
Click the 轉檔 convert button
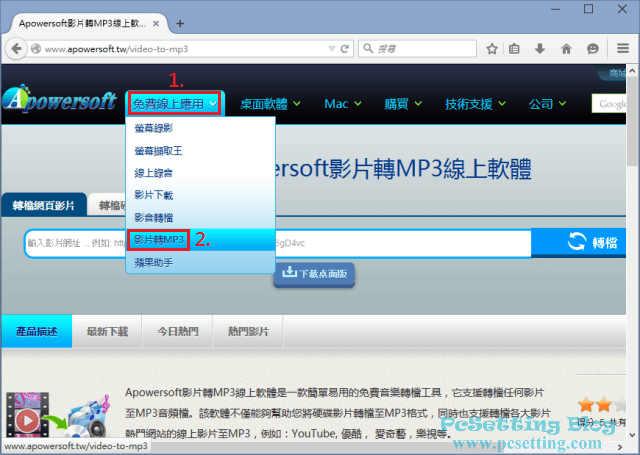click(x=578, y=242)
